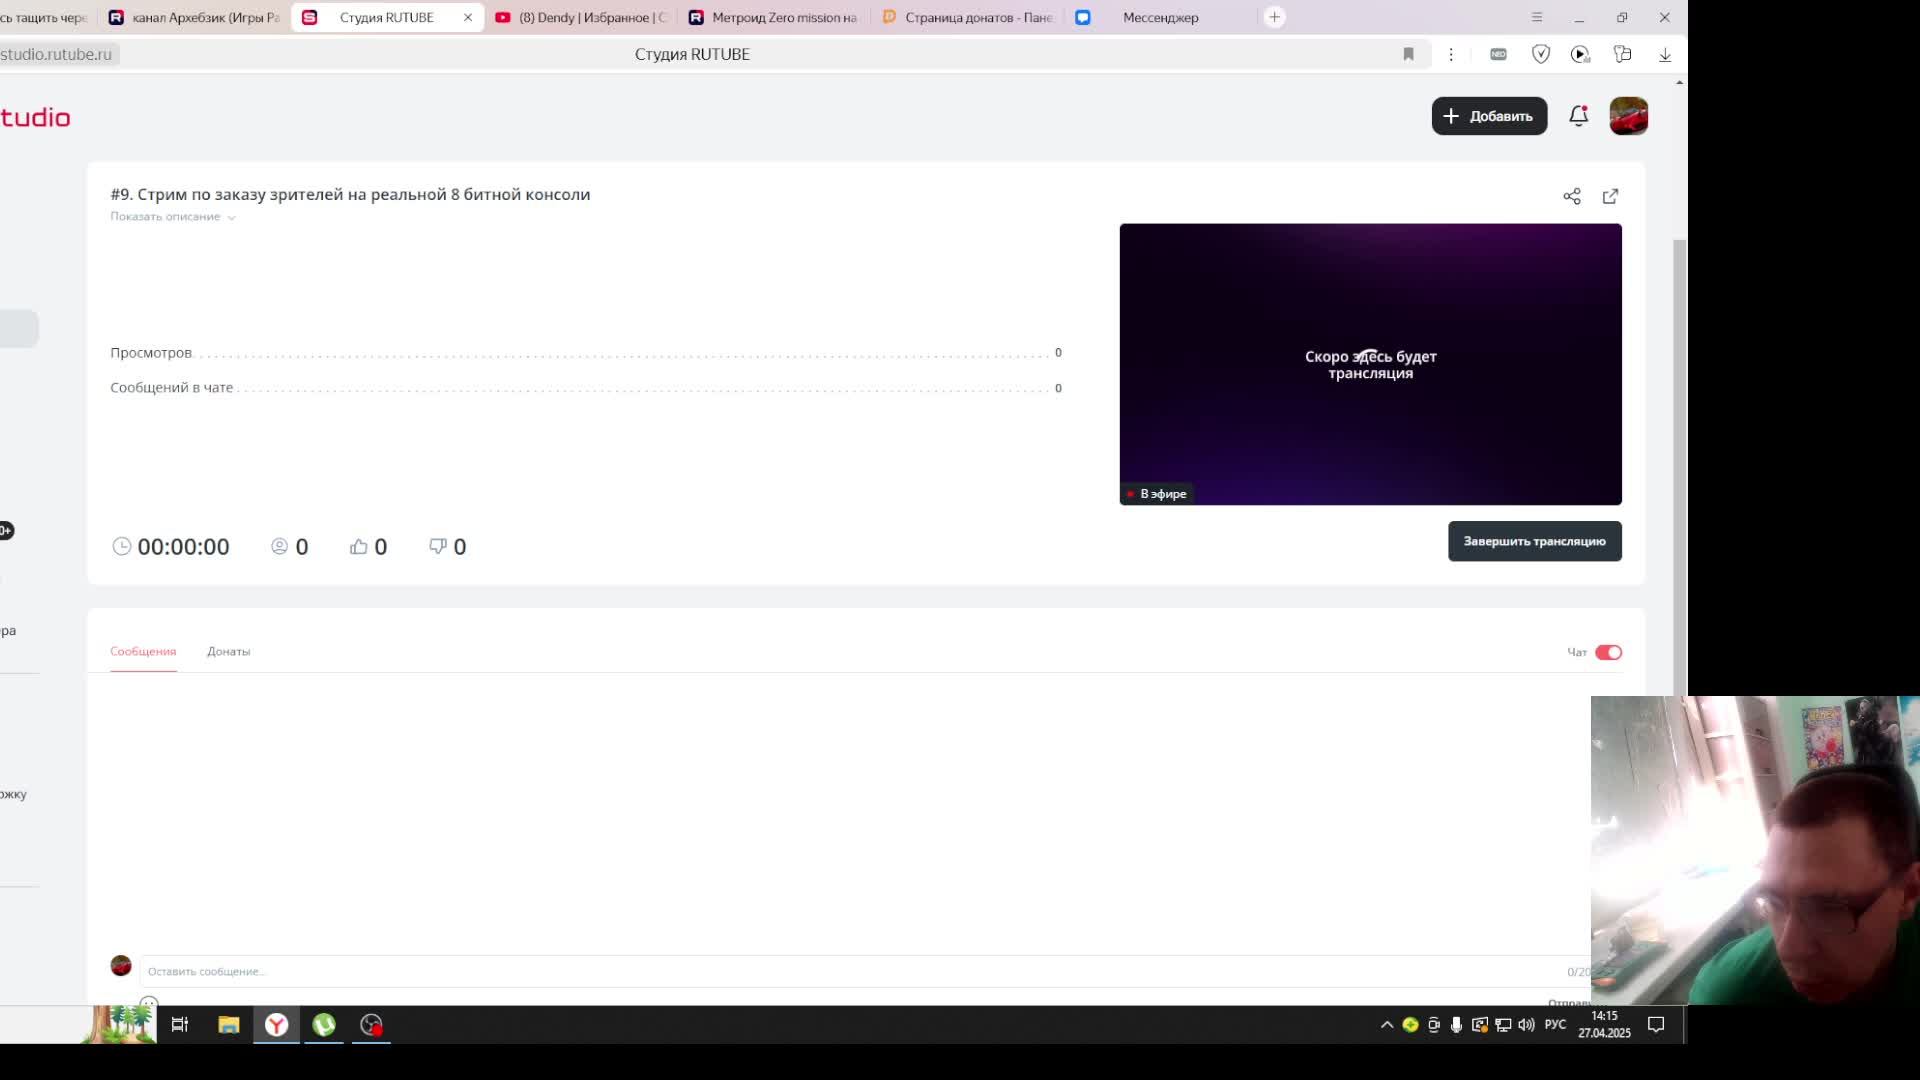Open stream in new window icon
Screen dimensions: 1920x1080
1610,196
